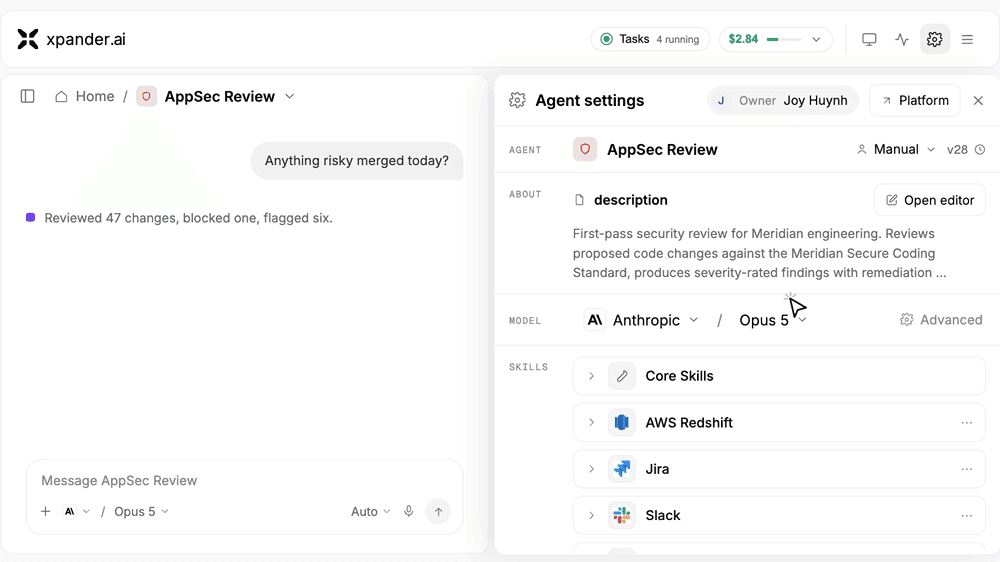1000x562 pixels.
Task: Open the monitor display icon
Action: (x=869, y=39)
